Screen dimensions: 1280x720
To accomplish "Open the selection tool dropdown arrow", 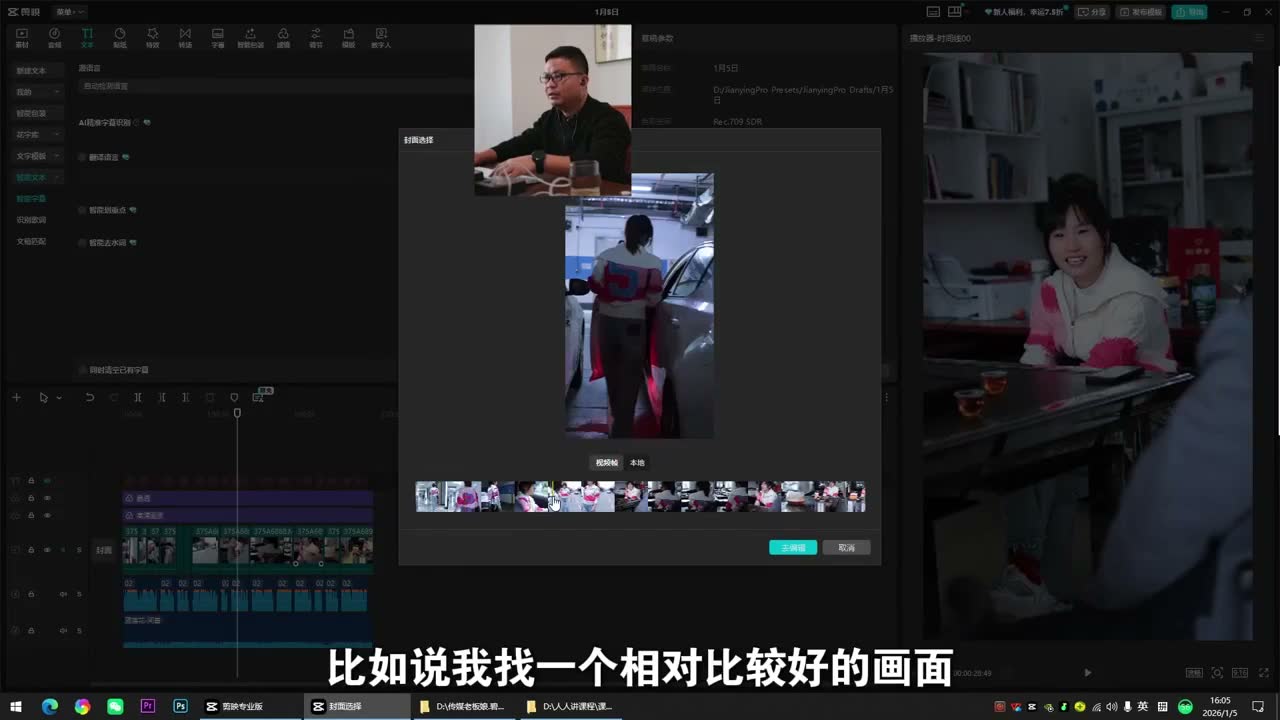I will (x=59, y=398).
